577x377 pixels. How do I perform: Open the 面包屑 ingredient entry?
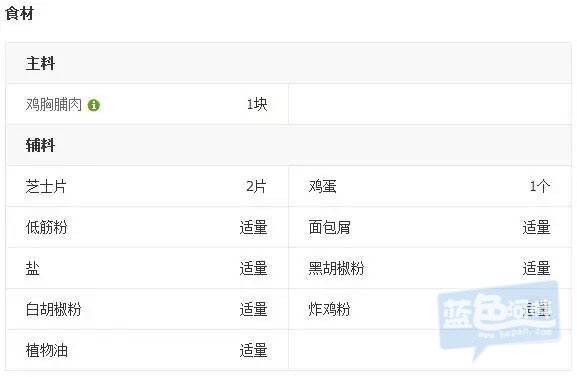pyautogui.click(x=330, y=227)
